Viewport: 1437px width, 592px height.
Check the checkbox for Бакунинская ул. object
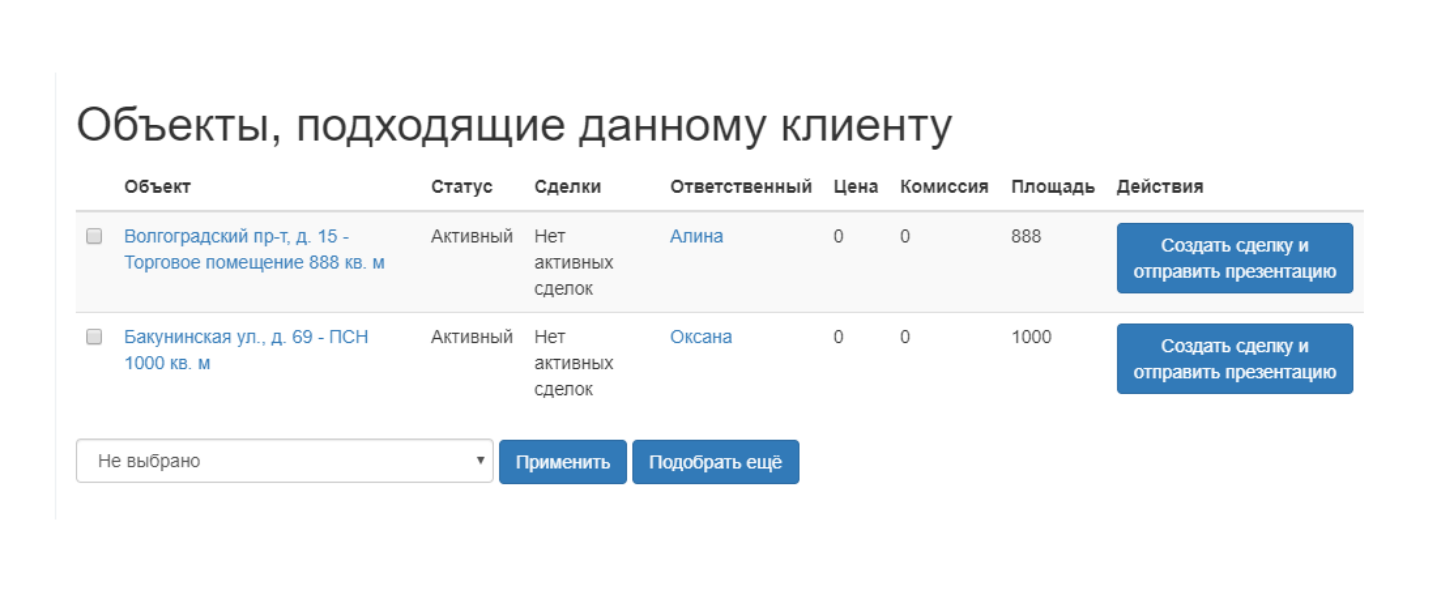[95, 337]
